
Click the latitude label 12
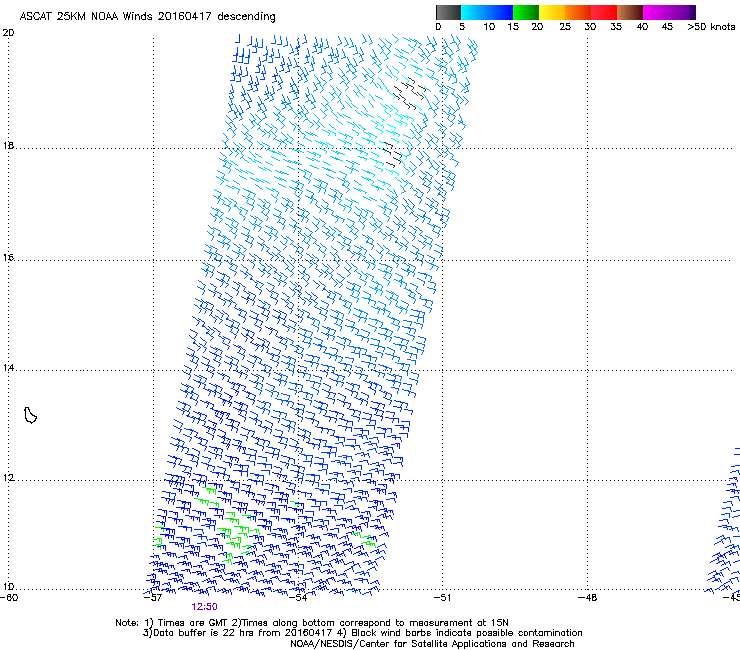click(8, 478)
